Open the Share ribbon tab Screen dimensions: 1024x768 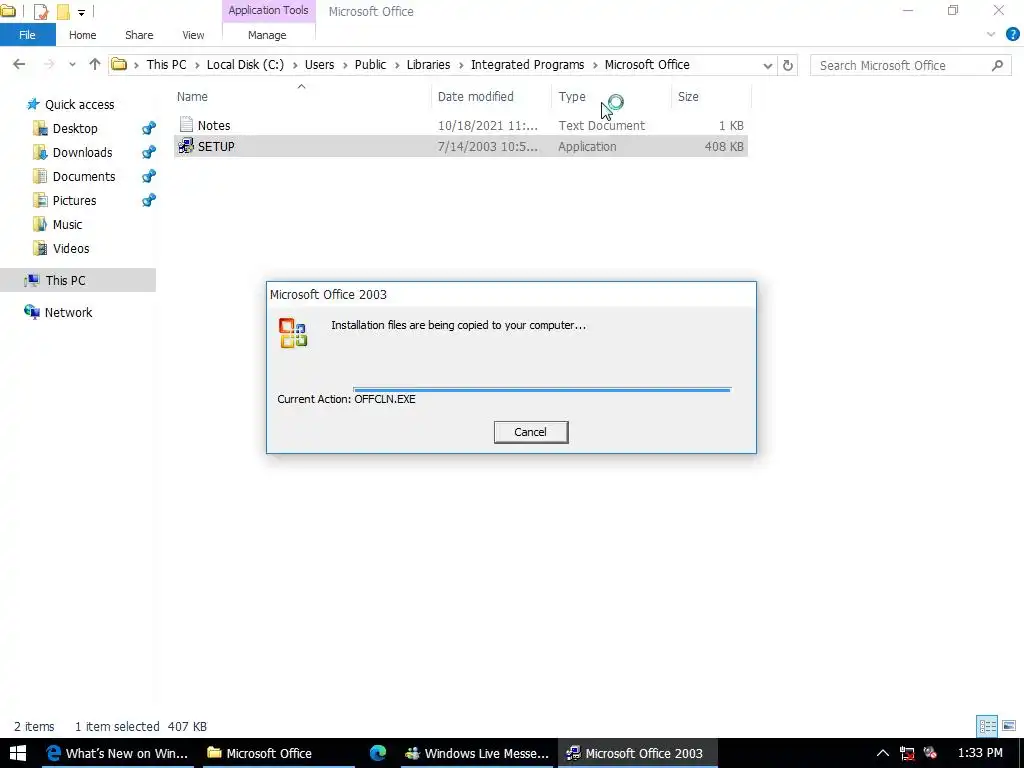139,35
